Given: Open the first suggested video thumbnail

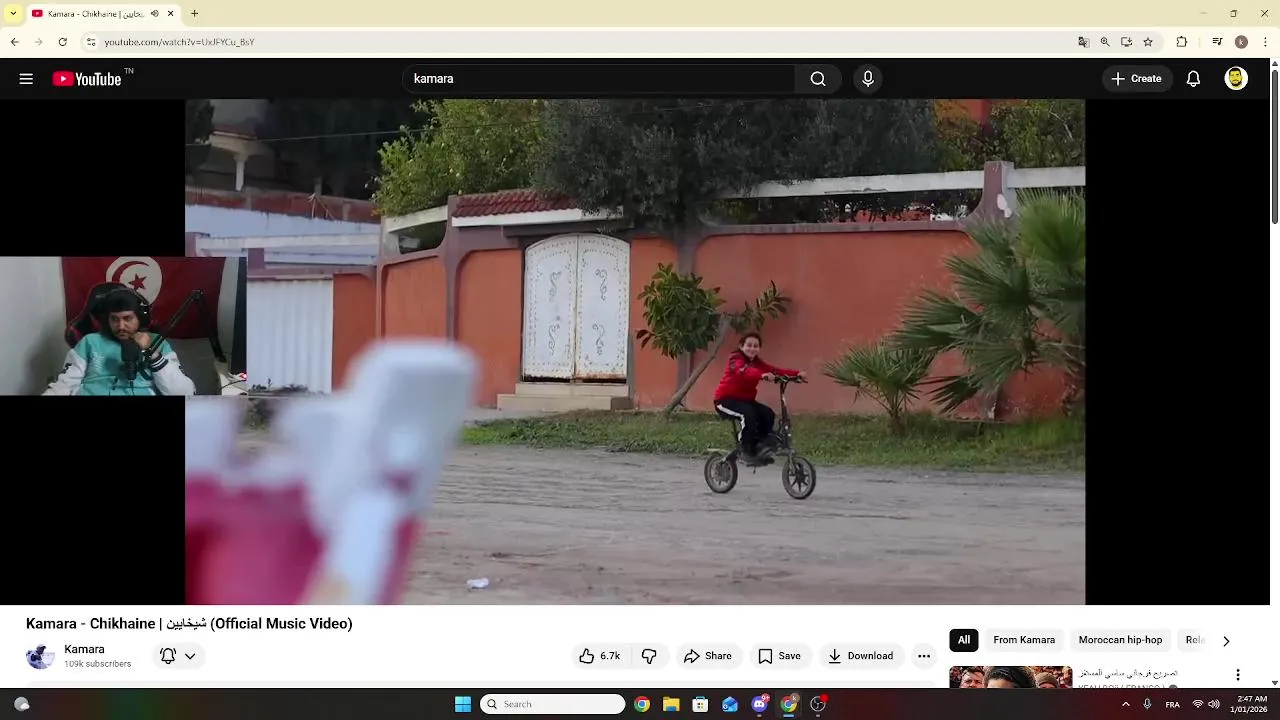Looking at the screenshot, I should 1010,677.
